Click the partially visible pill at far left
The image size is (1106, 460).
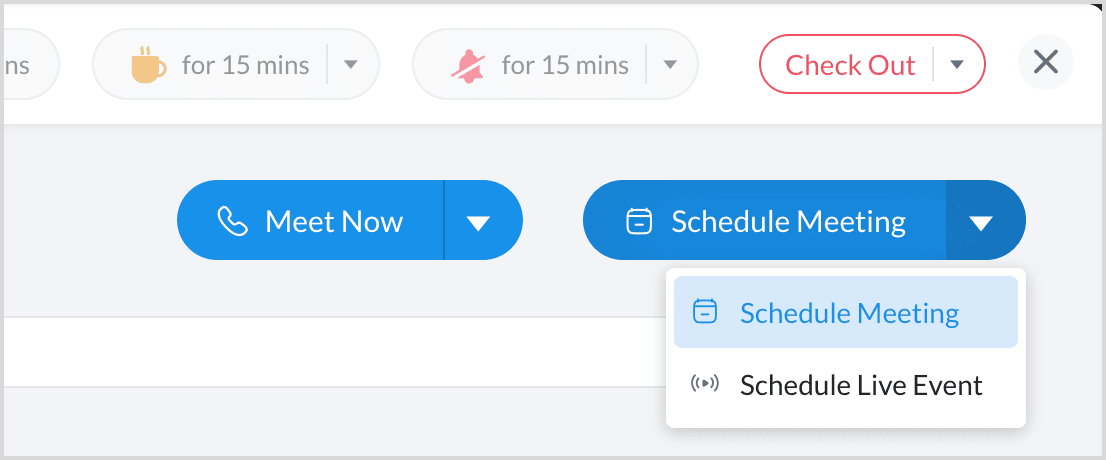click(25, 66)
